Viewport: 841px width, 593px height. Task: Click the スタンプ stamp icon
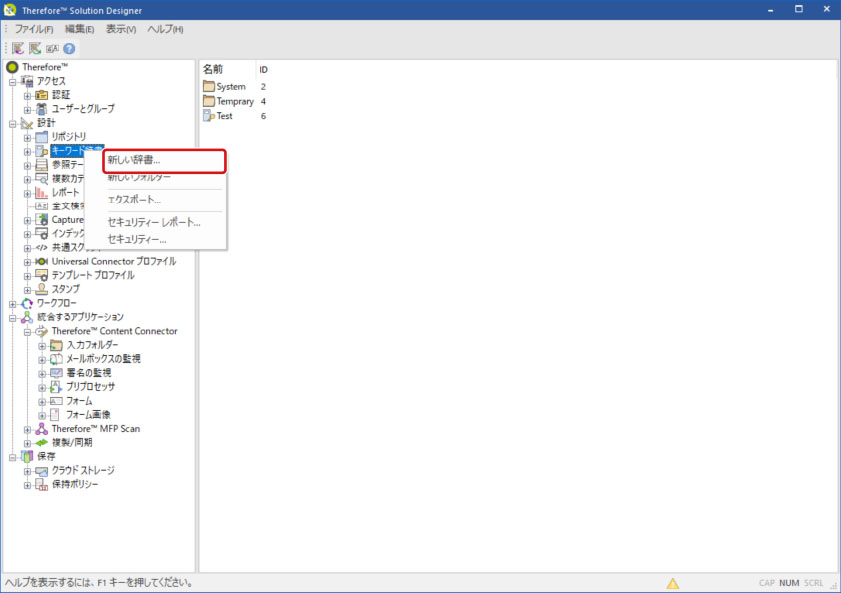pos(42,289)
